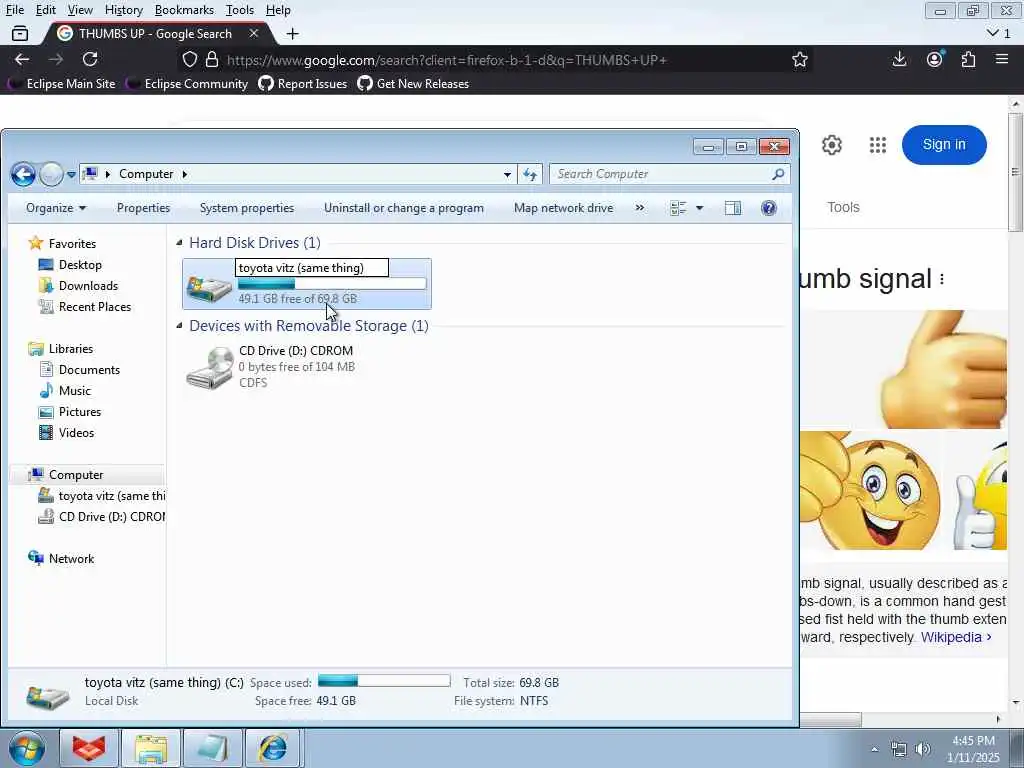
Task: Select CD Drive (D:) CDROM label
Action: coord(296,351)
